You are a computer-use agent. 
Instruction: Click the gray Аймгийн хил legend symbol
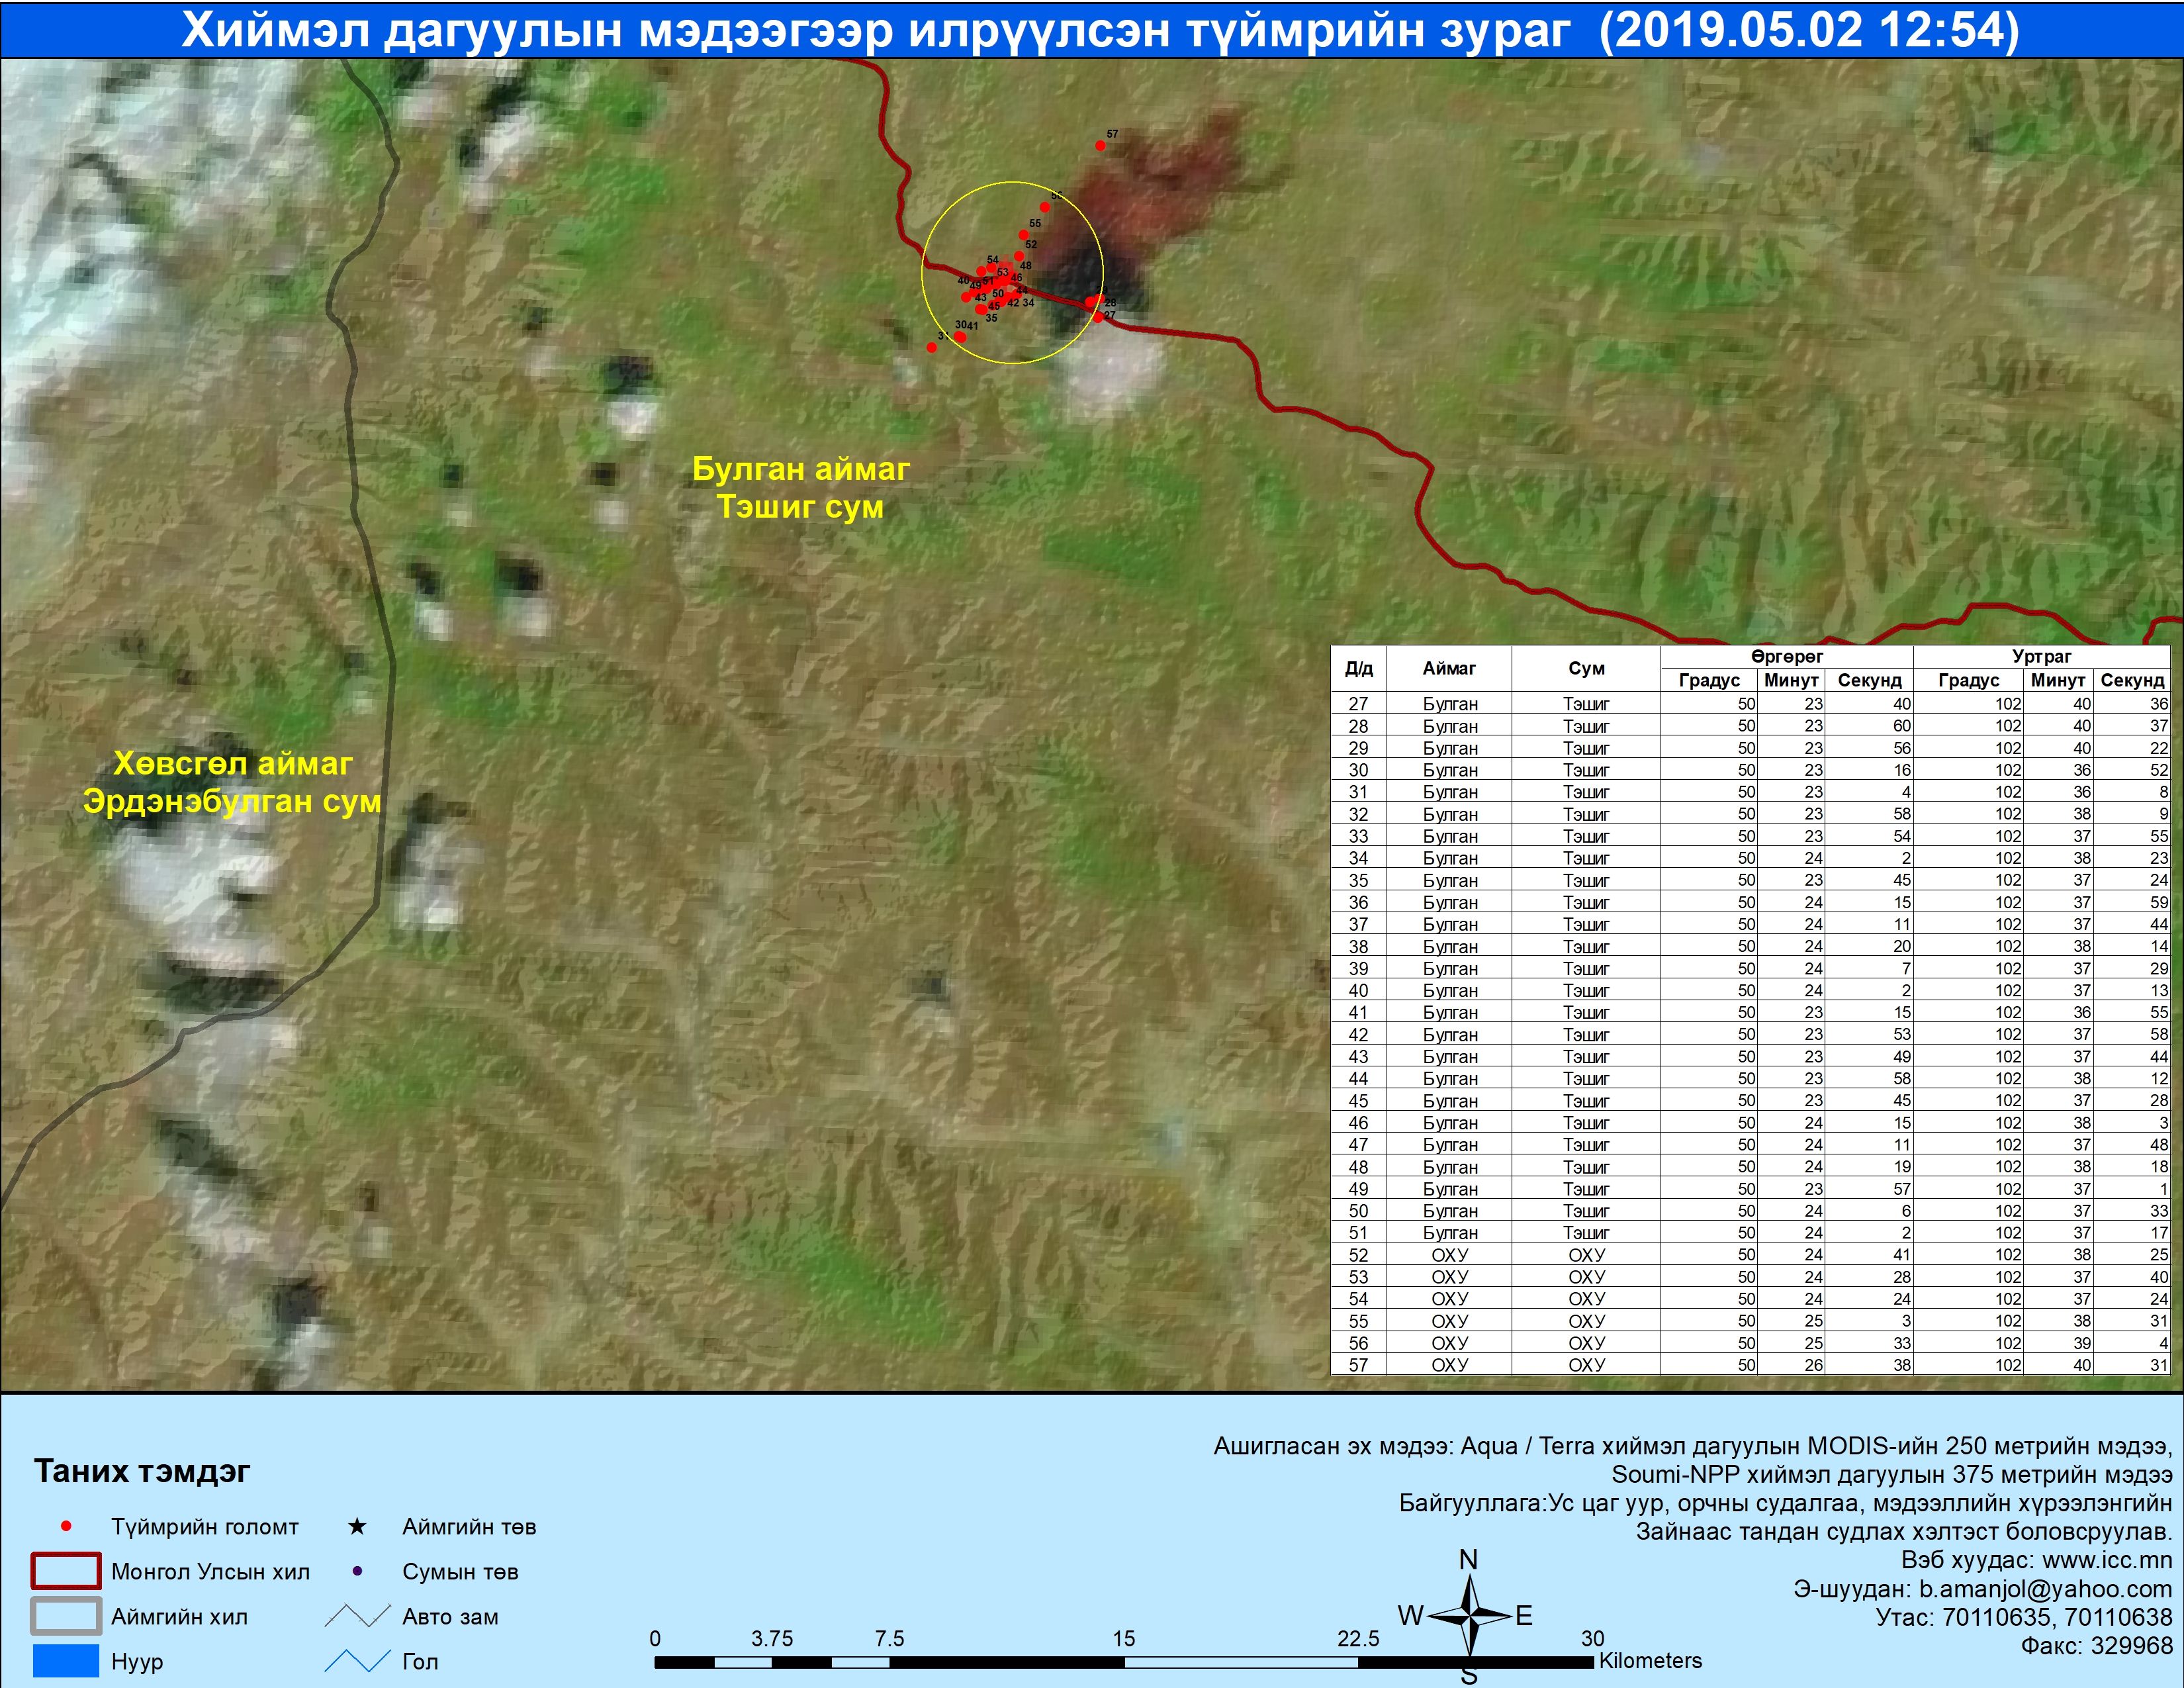point(66,1616)
